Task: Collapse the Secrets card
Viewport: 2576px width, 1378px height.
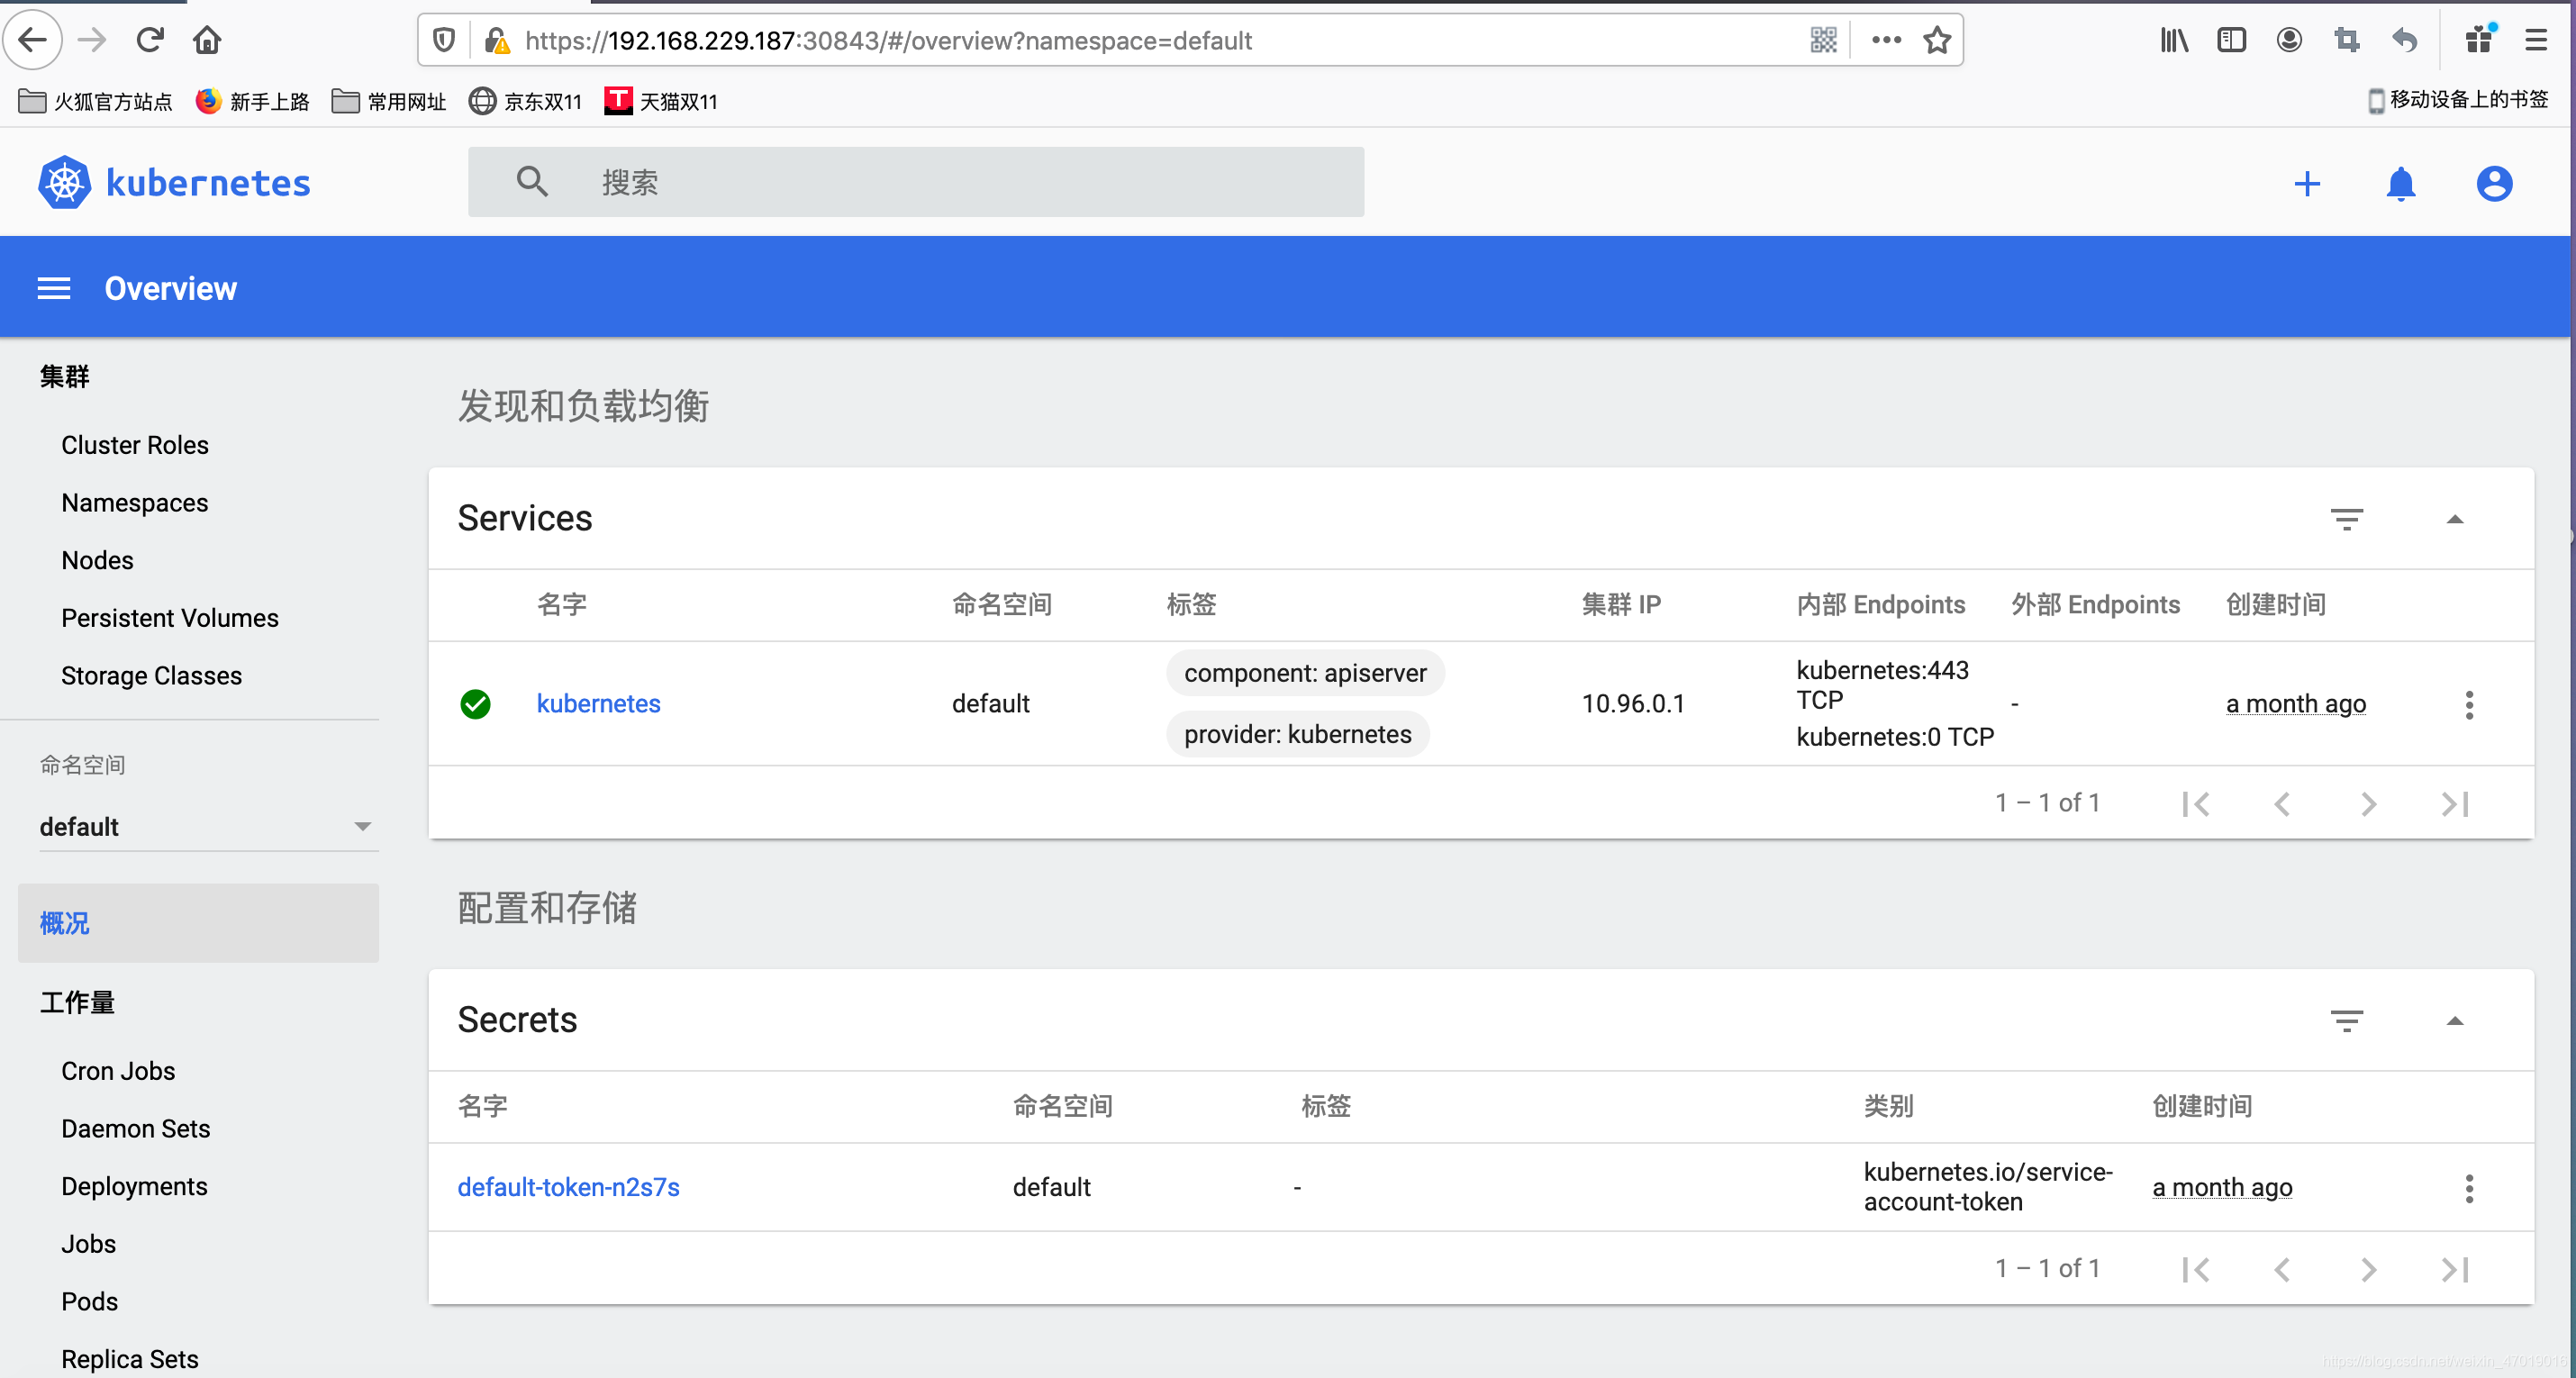Action: pos(2454,1021)
